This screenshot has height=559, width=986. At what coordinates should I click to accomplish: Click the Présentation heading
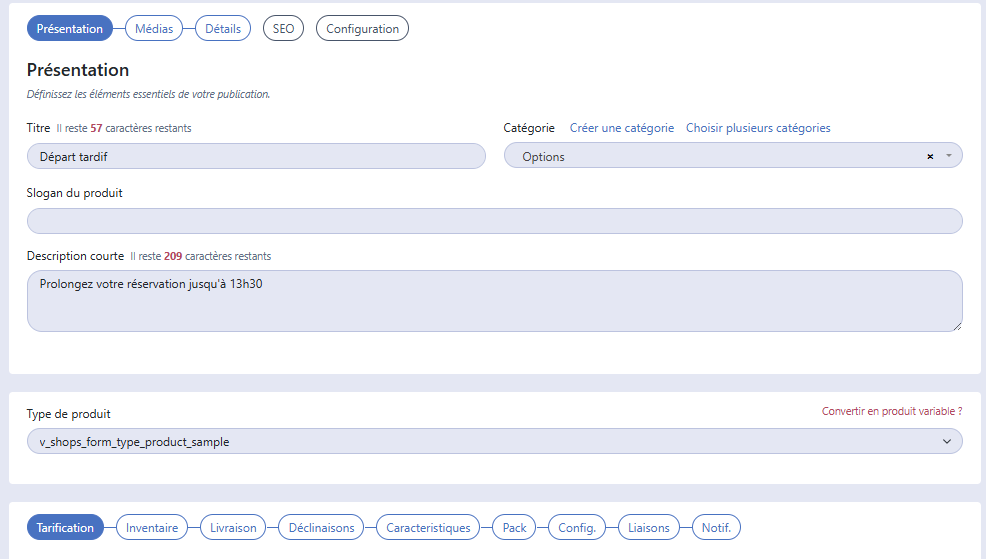pyautogui.click(x=77, y=70)
